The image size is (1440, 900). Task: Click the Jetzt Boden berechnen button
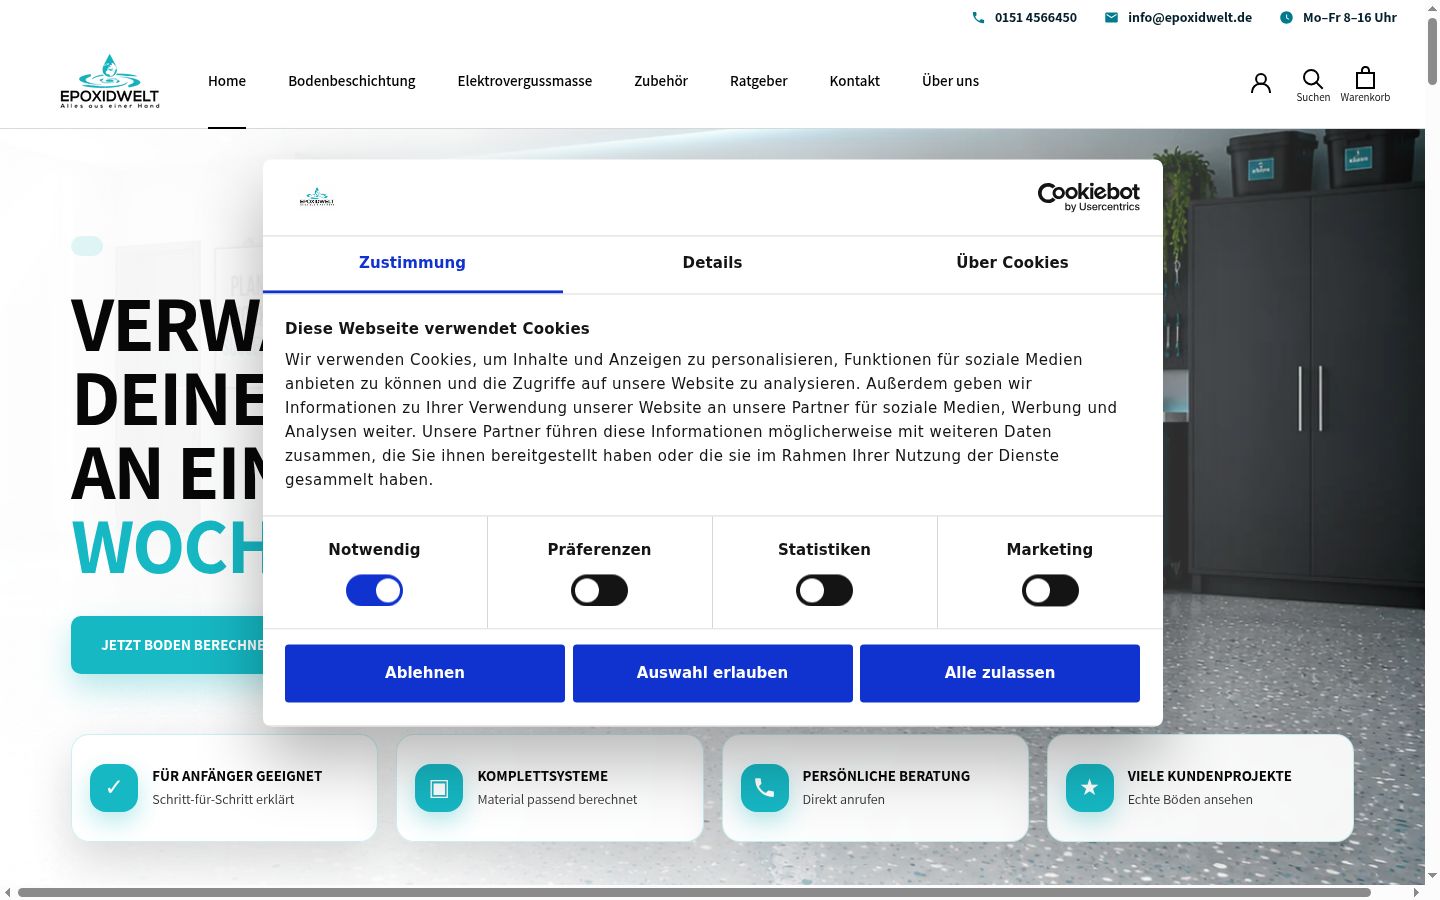(x=182, y=645)
